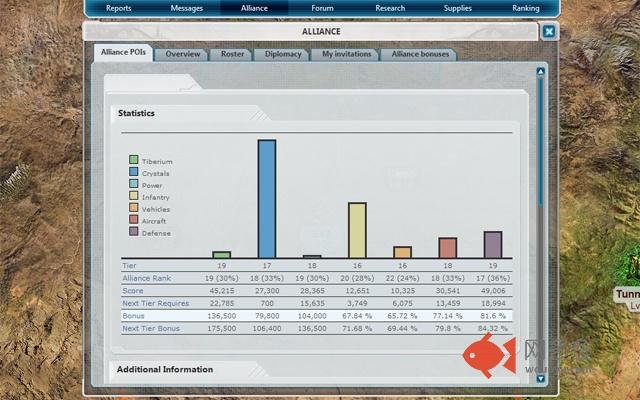Switch to the My invitations tab

(347, 54)
